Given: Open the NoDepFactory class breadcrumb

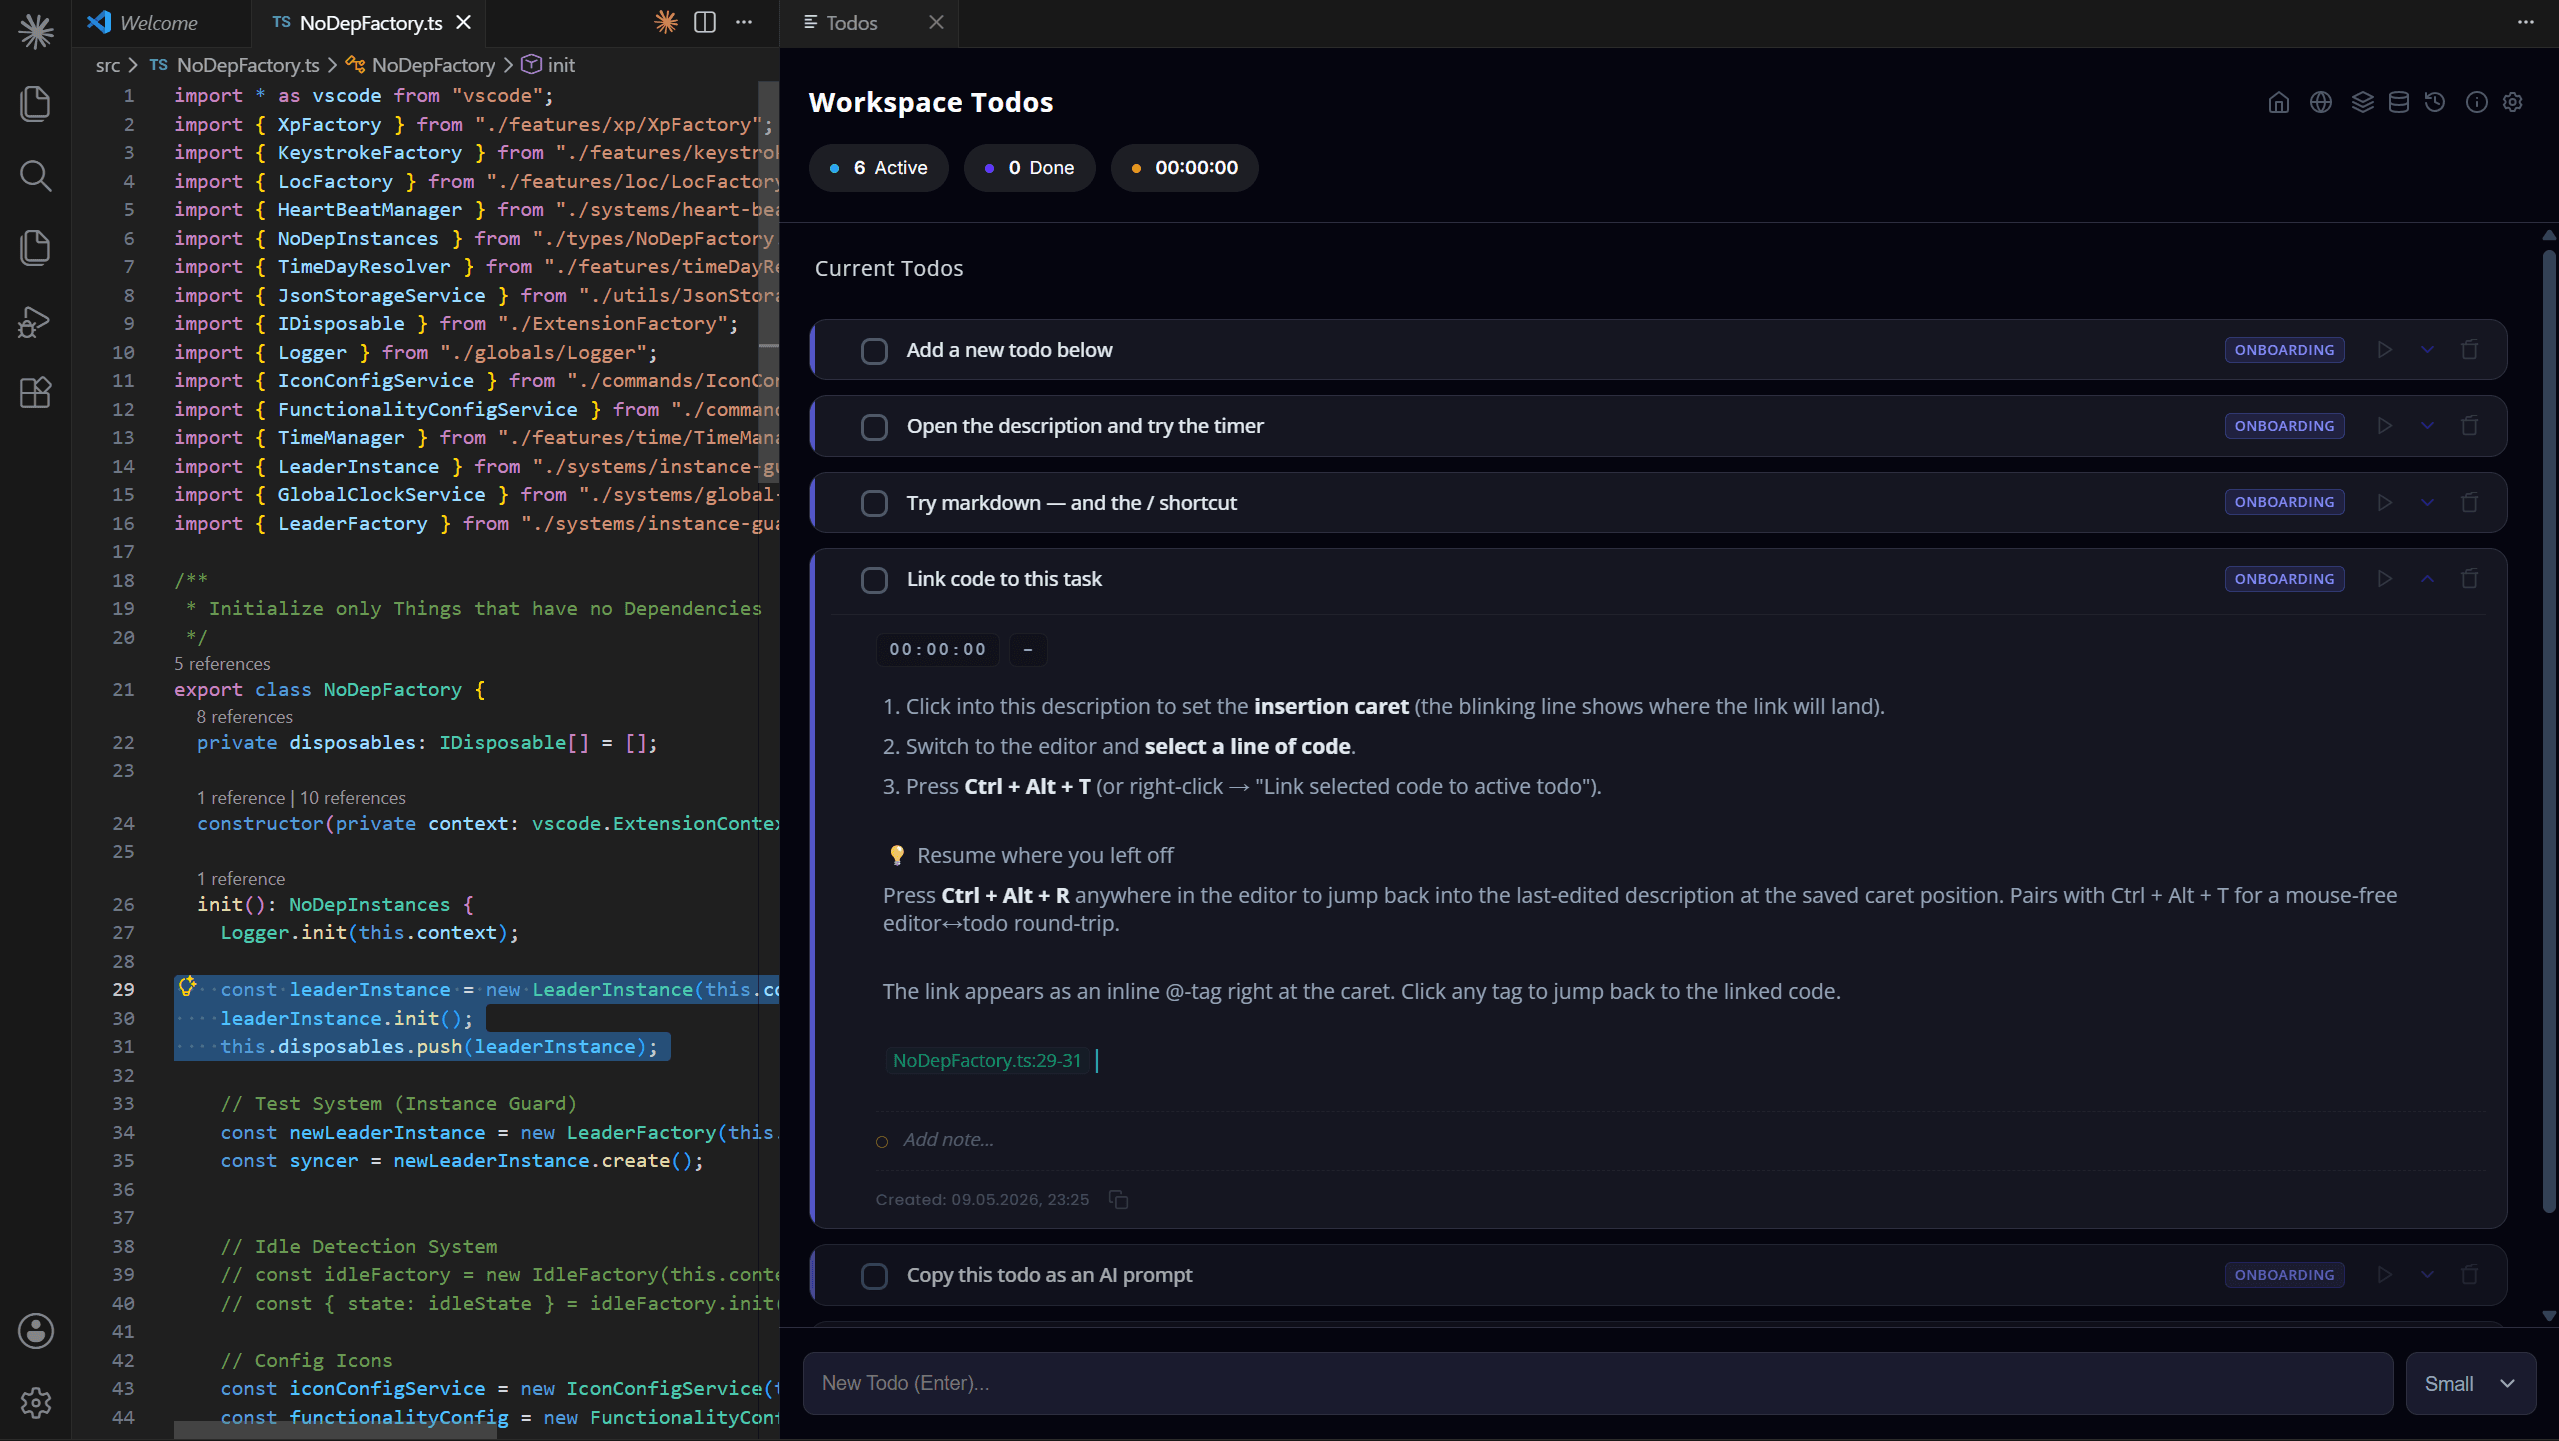Looking at the screenshot, I should [x=420, y=65].
